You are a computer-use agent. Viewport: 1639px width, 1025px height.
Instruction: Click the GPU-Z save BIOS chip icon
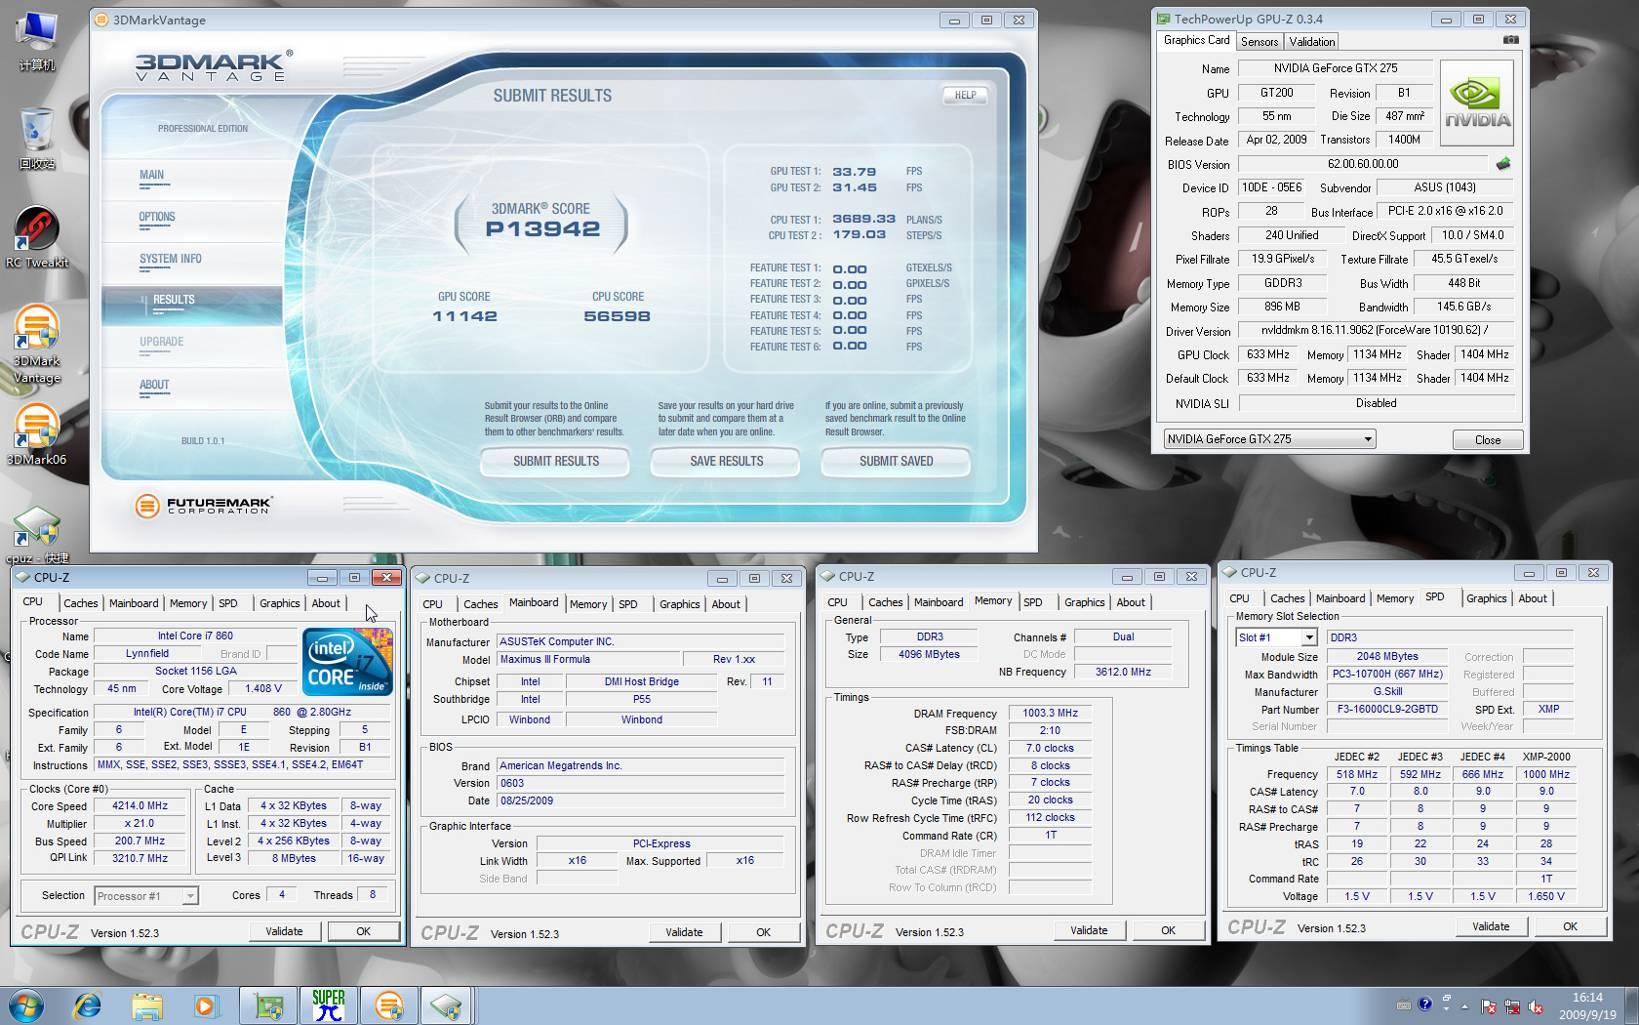tap(1502, 164)
